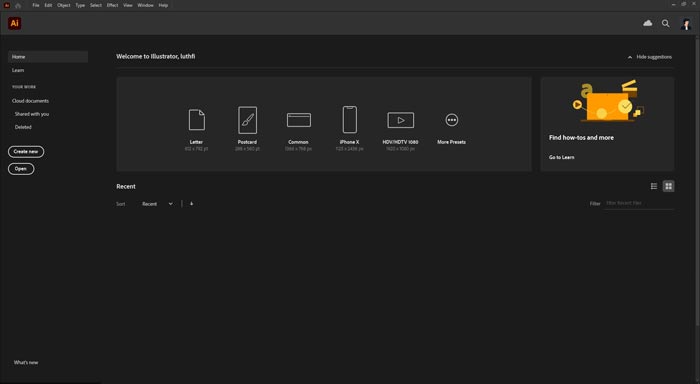Reverse sort order with the arrow icon

[192, 204]
